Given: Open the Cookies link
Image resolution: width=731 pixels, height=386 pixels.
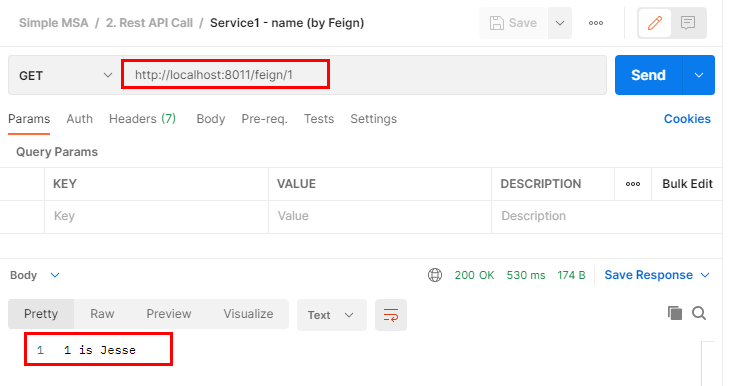Looking at the screenshot, I should coord(687,119).
